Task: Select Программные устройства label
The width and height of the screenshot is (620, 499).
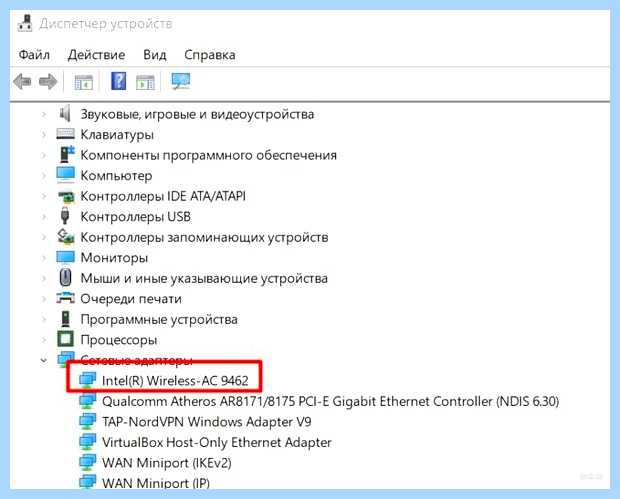Action: (x=159, y=320)
